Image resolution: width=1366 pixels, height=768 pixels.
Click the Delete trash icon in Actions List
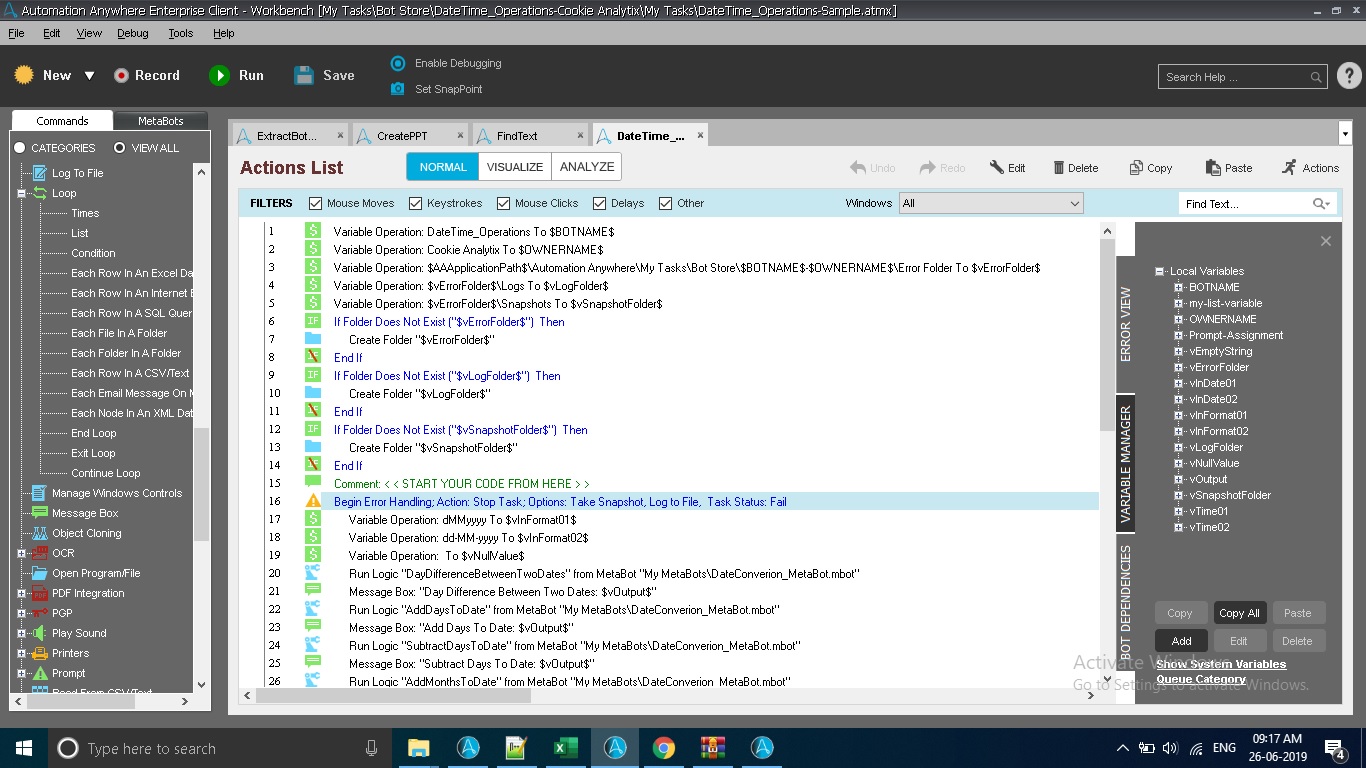(x=1059, y=168)
